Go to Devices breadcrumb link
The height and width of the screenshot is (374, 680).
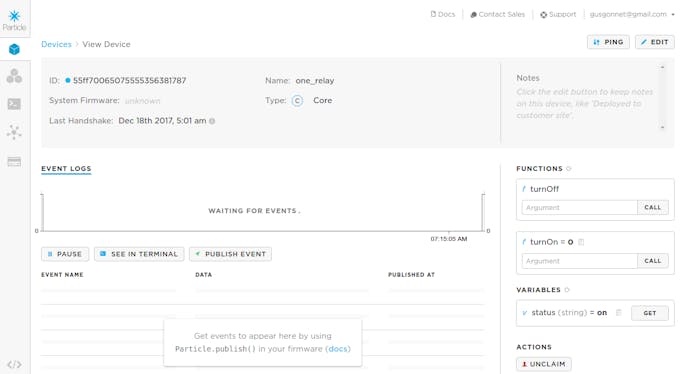coord(56,44)
